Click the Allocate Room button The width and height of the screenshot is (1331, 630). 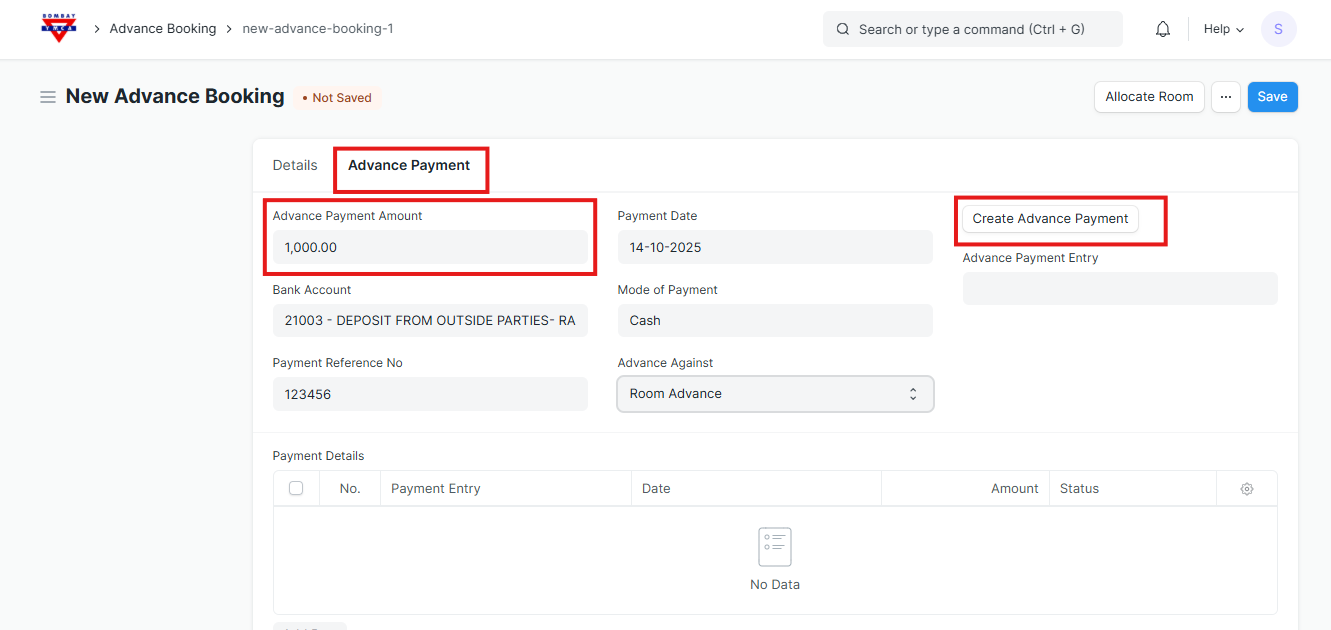click(x=1149, y=97)
